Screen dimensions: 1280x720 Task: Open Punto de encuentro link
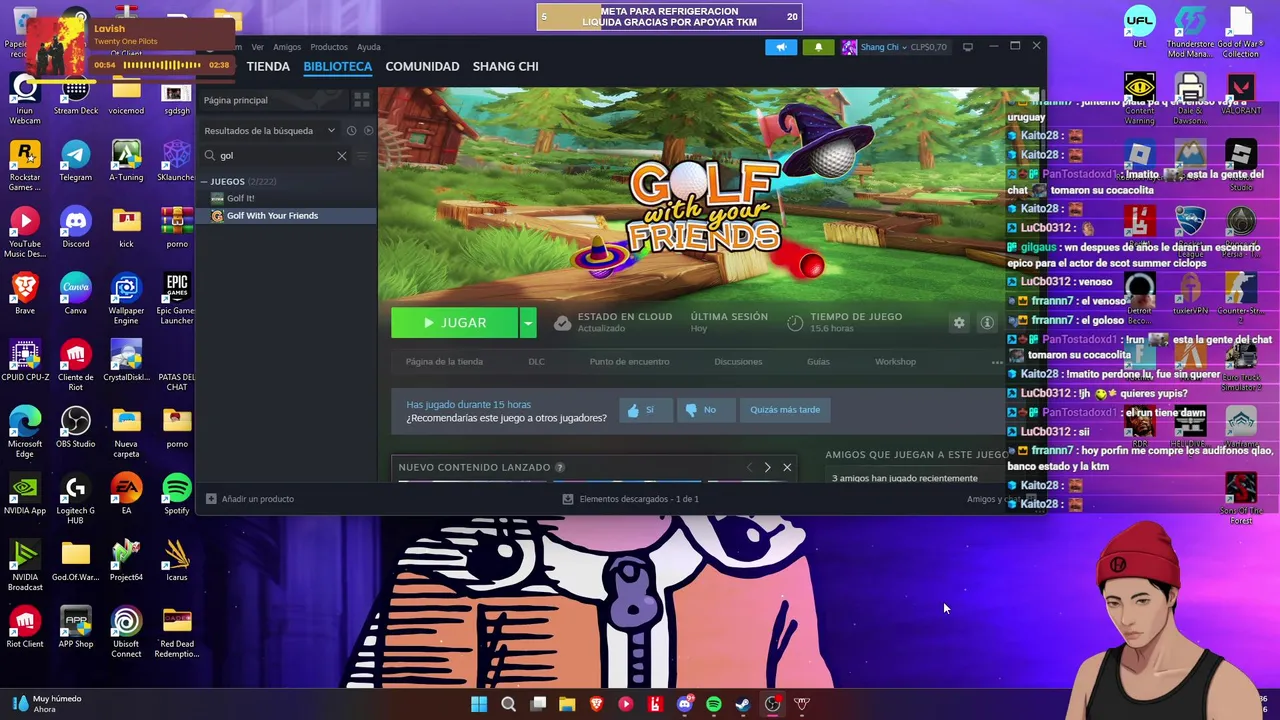(629, 362)
